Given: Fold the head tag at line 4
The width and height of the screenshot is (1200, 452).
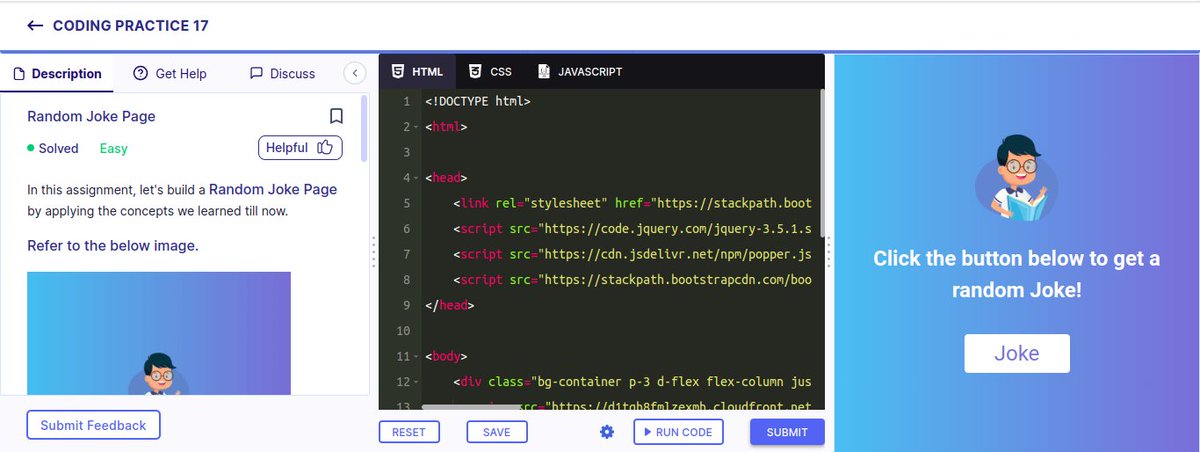Looking at the screenshot, I should 416,179.
